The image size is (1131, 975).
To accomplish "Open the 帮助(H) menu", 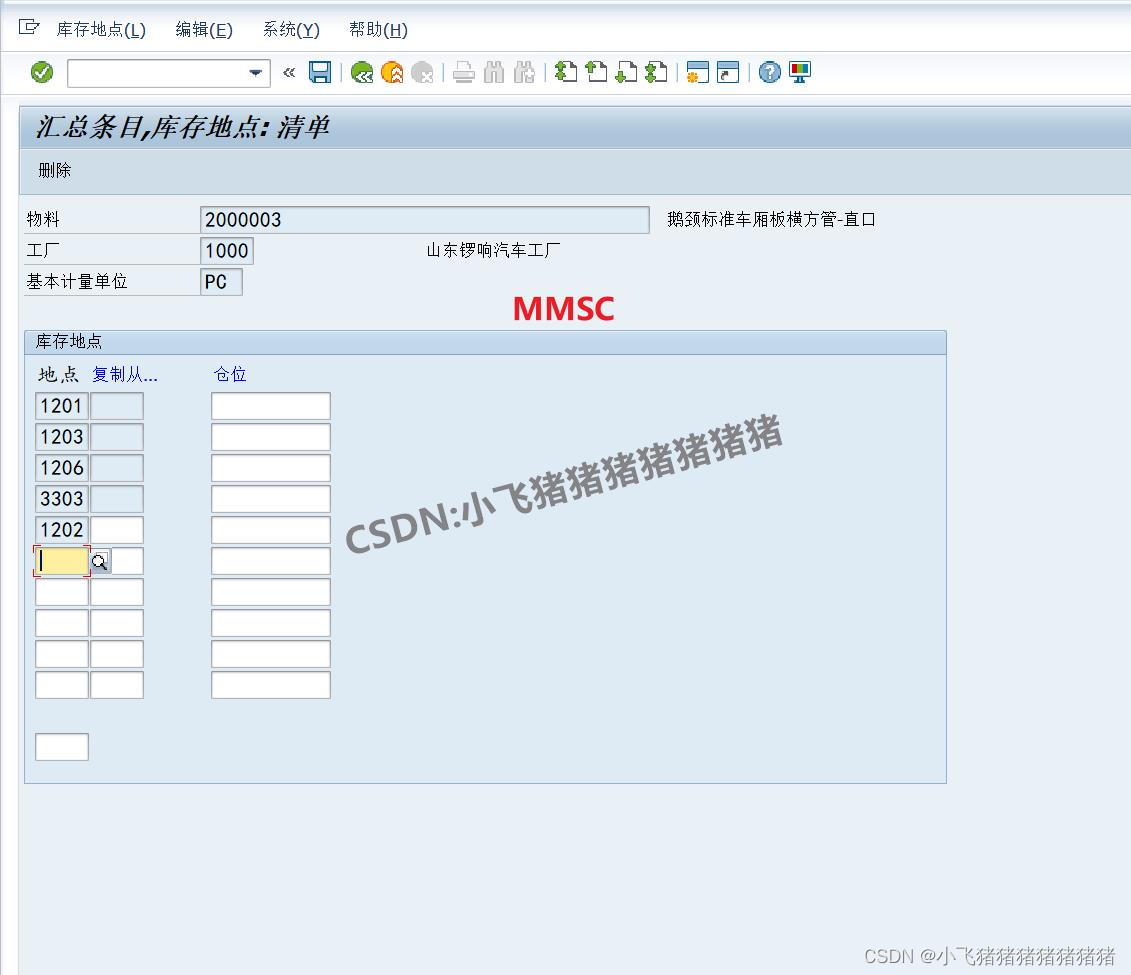I will pyautogui.click(x=377, y=29).
